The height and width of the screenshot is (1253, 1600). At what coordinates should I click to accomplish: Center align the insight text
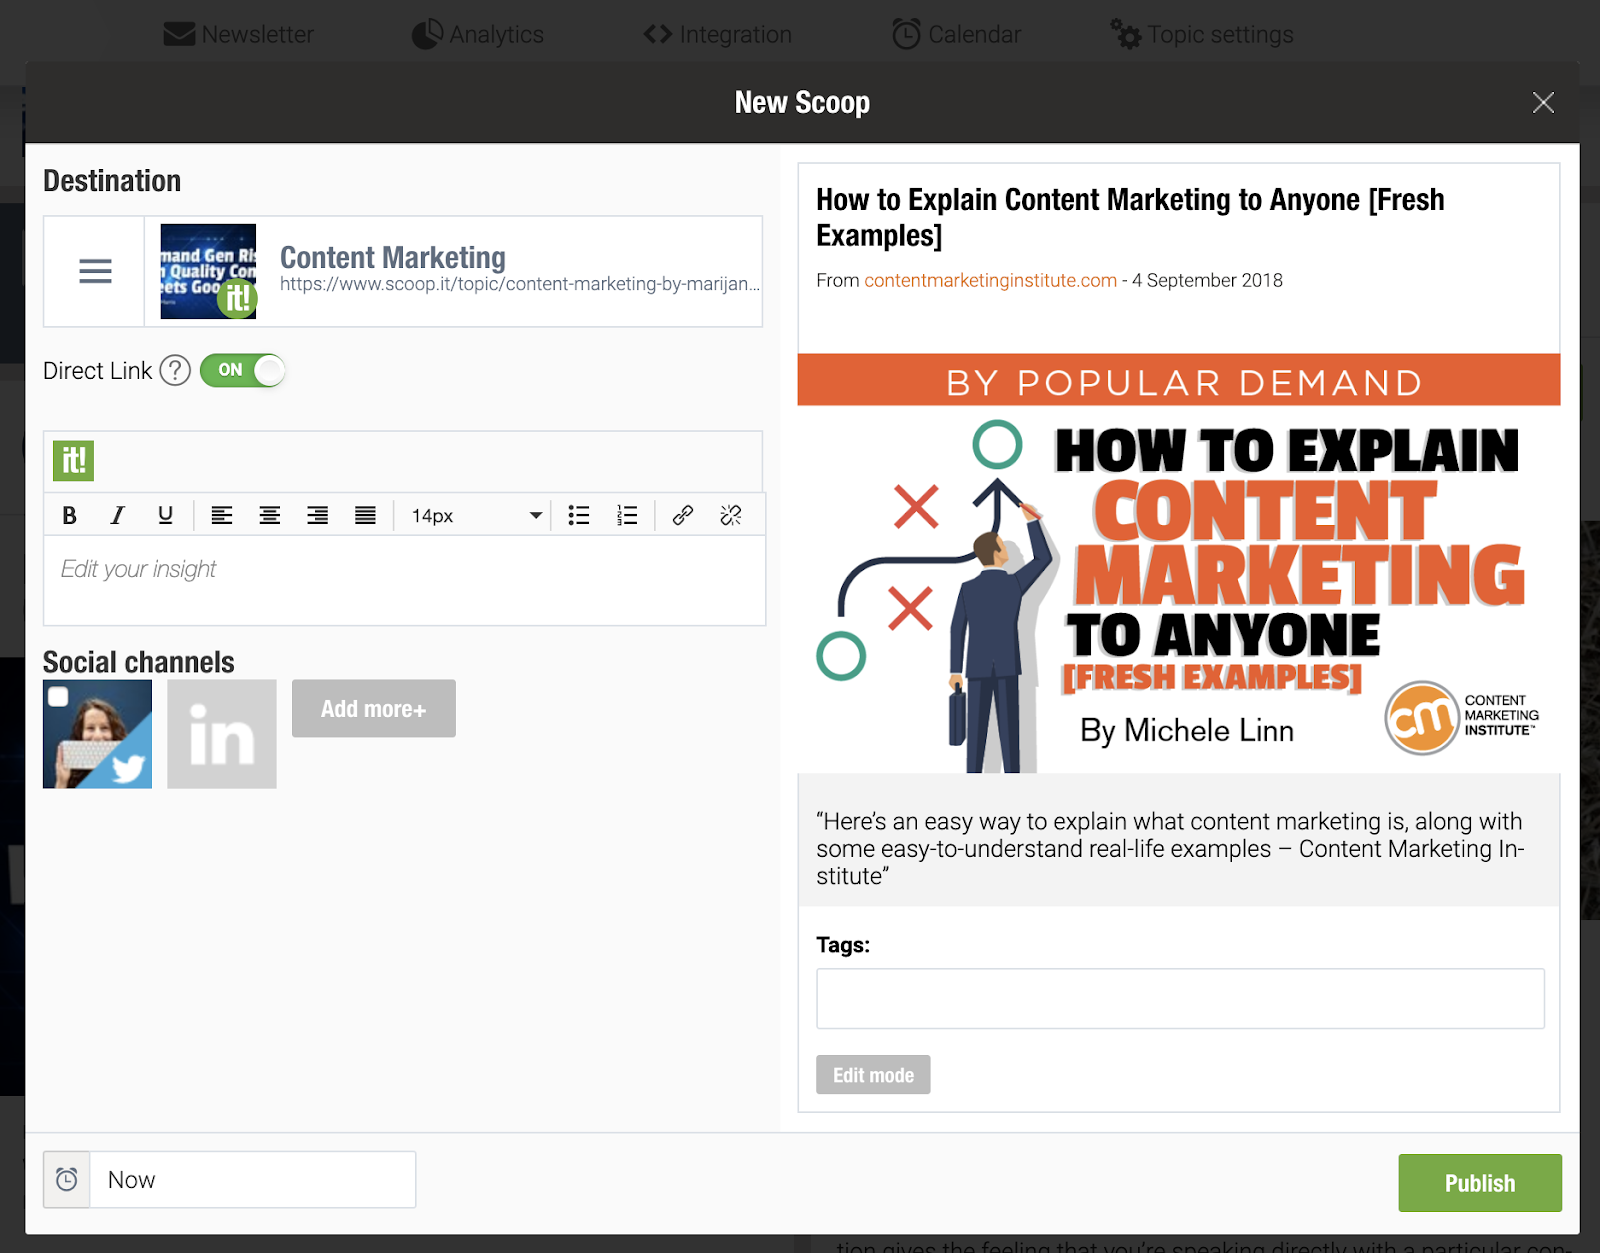270,515
